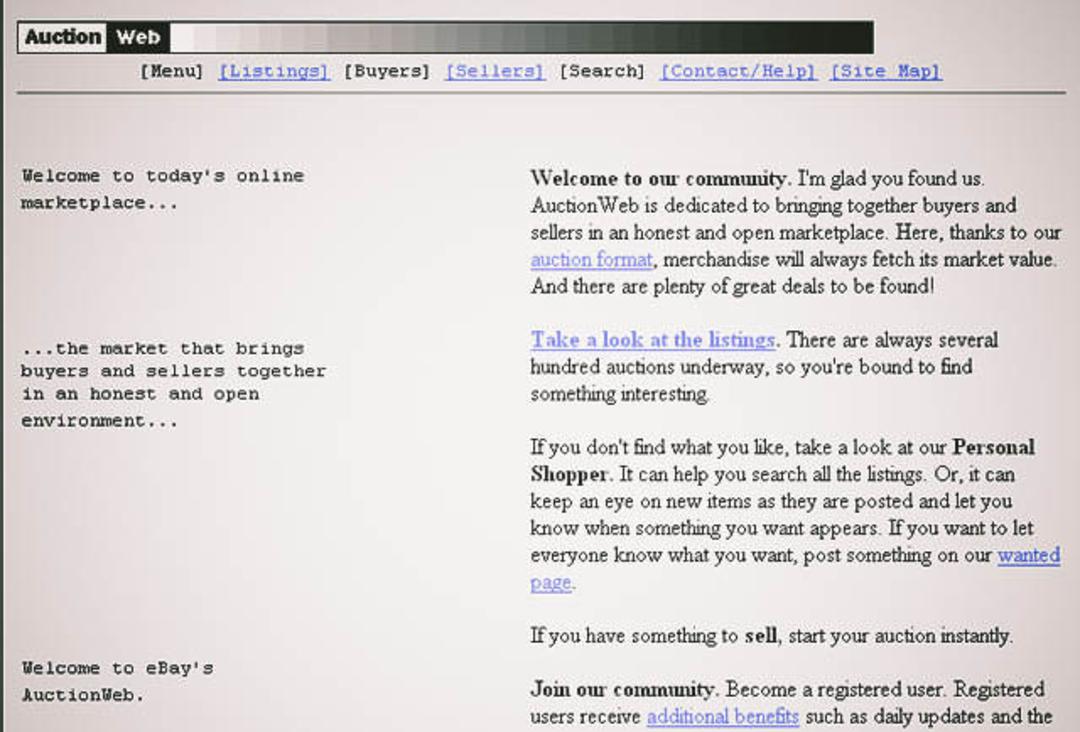Screen dimensions: 1080x732
Task: Click the gradient header bar beside the logo
Action: (x=522, y=37)
